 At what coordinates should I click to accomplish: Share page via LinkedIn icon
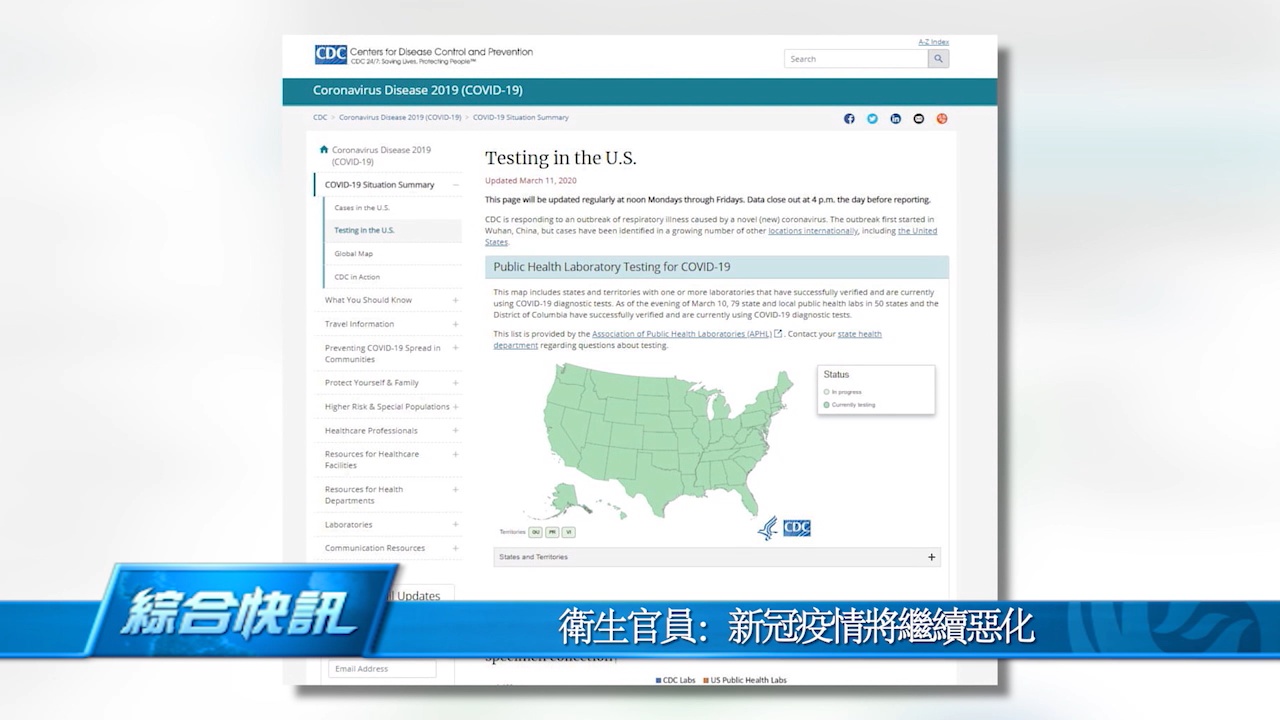tap(895, 118)
